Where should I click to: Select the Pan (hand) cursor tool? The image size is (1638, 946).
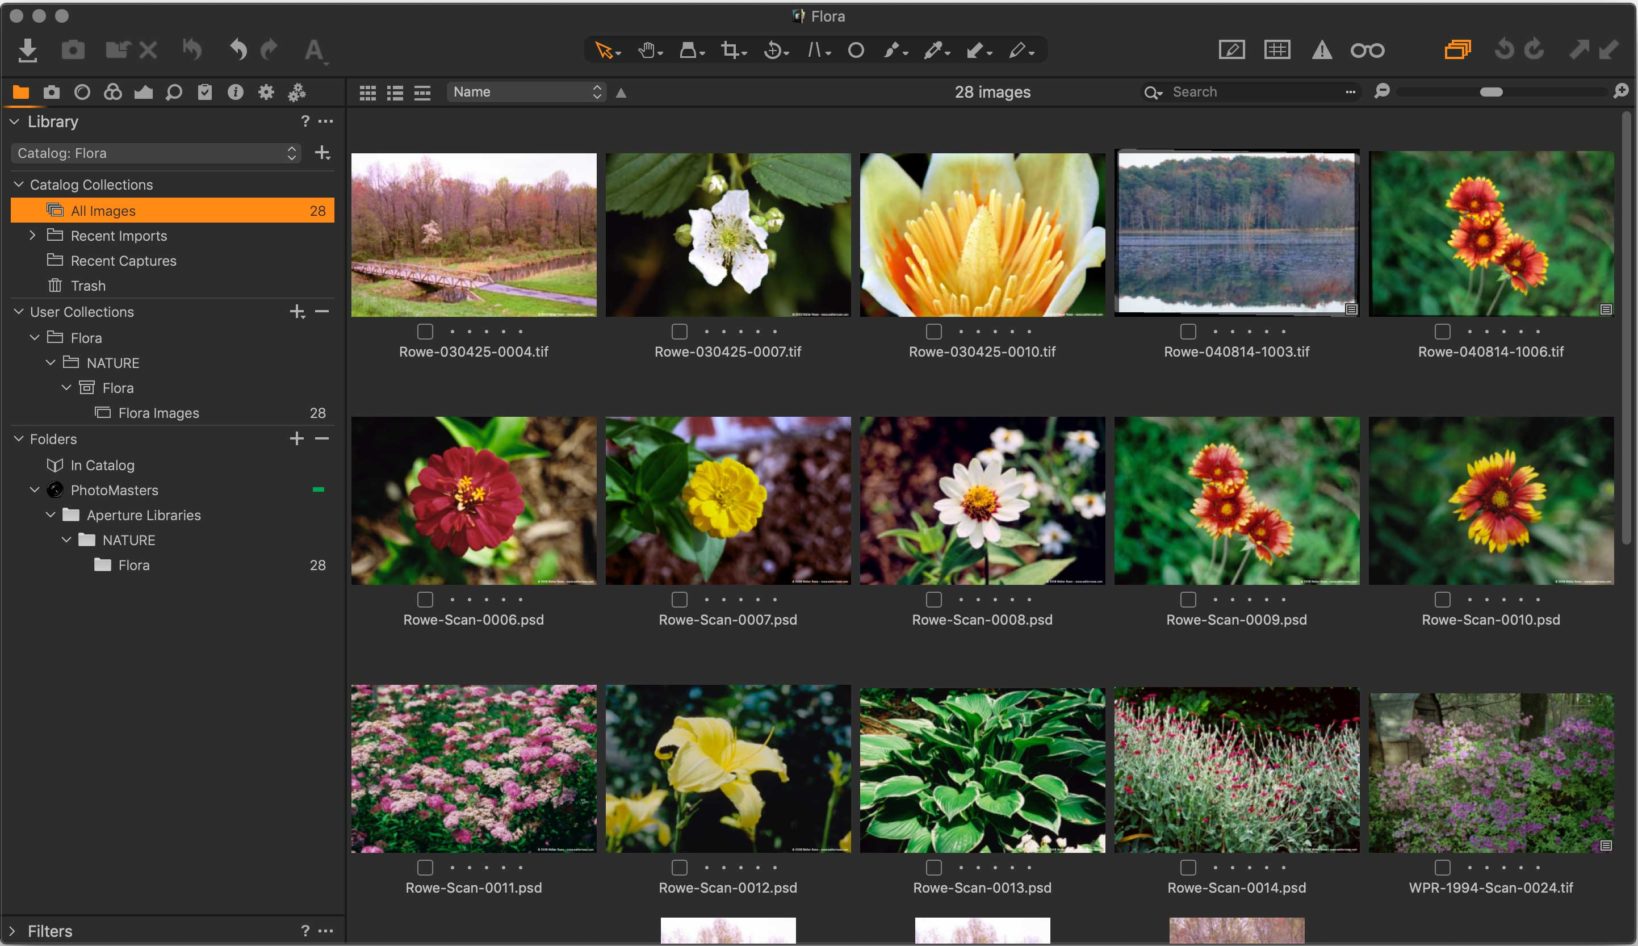648,49
